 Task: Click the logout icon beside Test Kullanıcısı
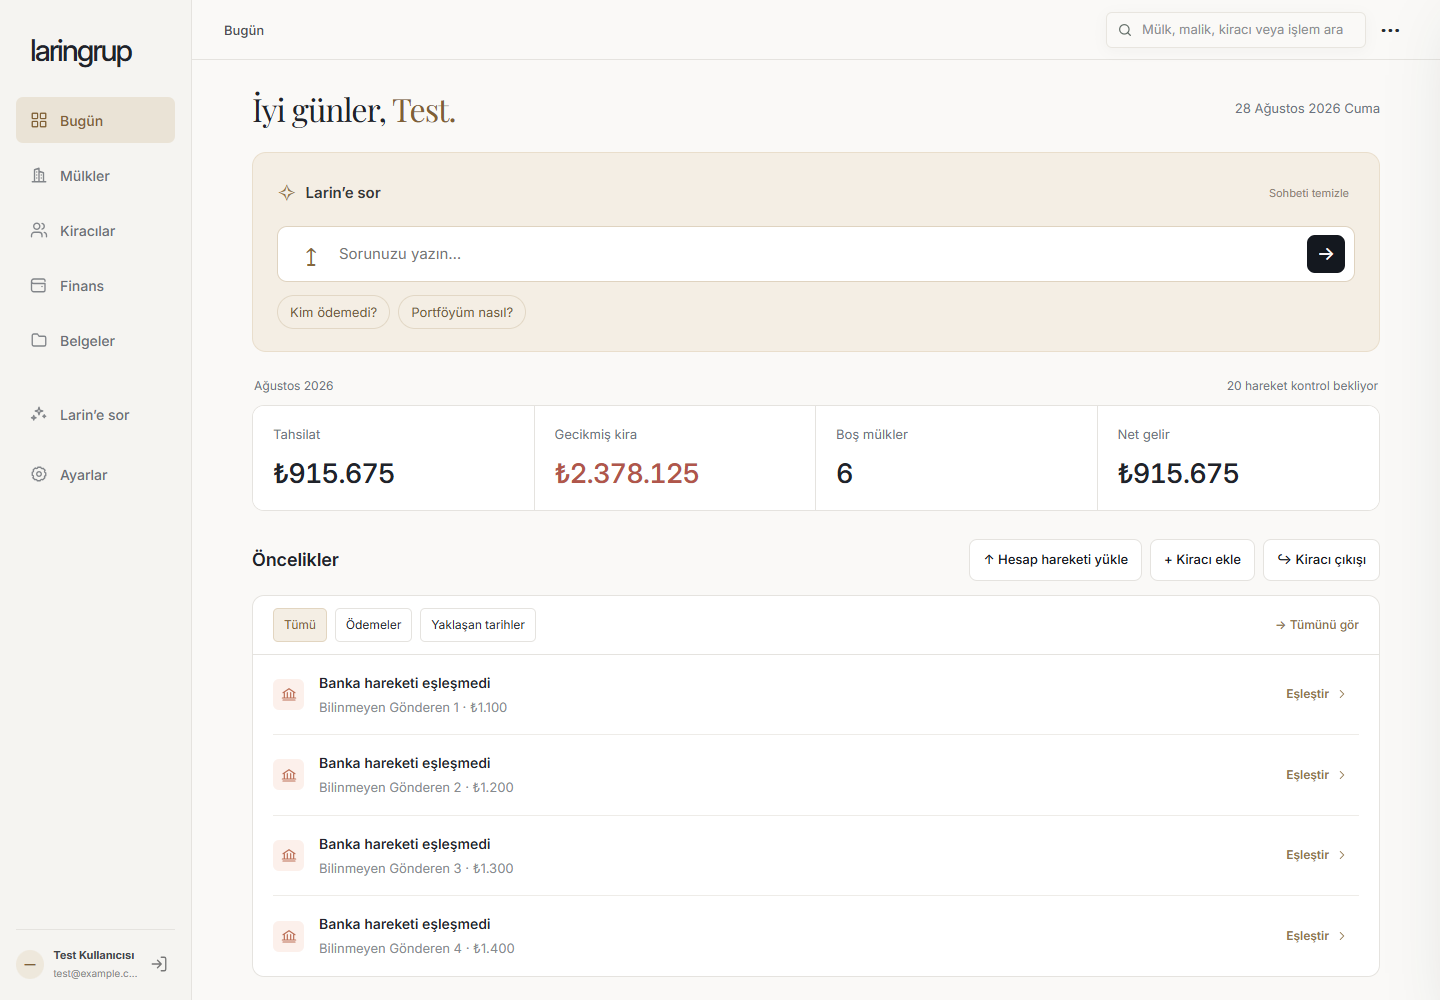point(159,964)
